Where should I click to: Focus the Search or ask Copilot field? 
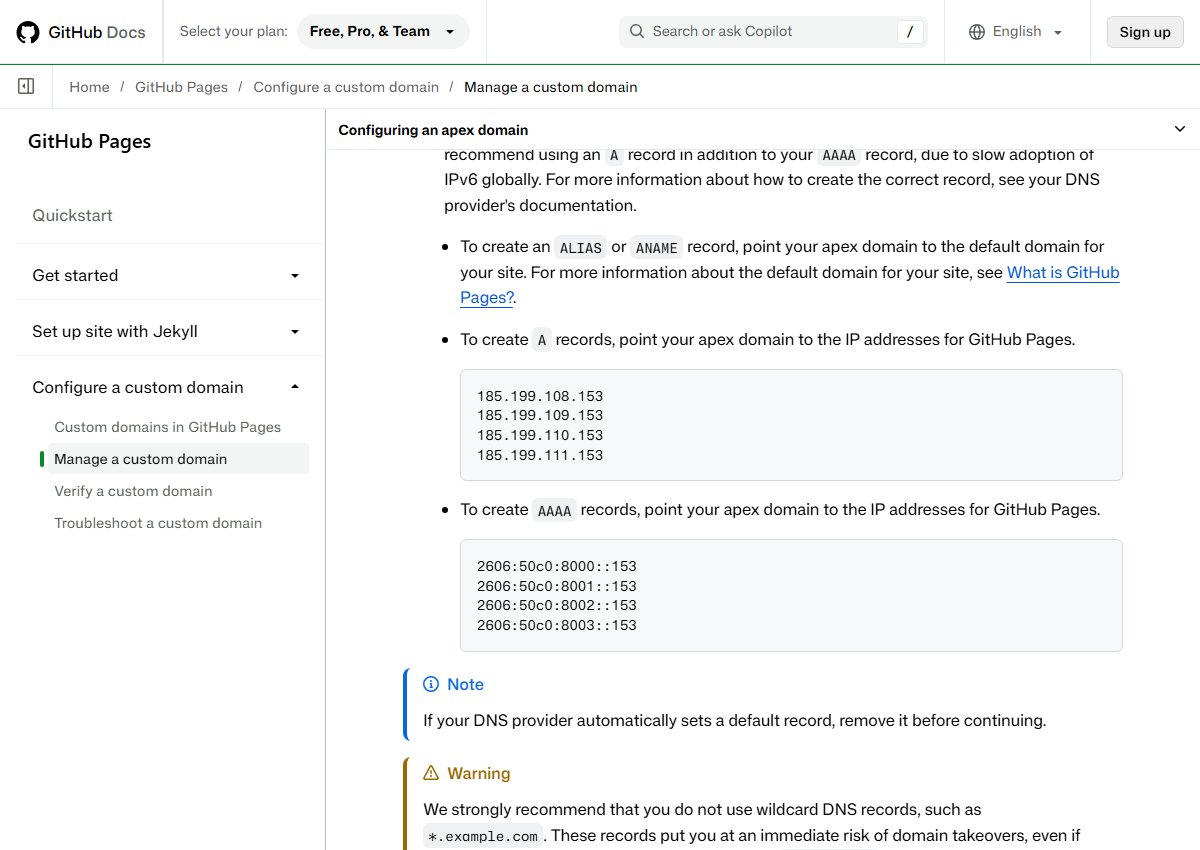click(x=773, y=31)
